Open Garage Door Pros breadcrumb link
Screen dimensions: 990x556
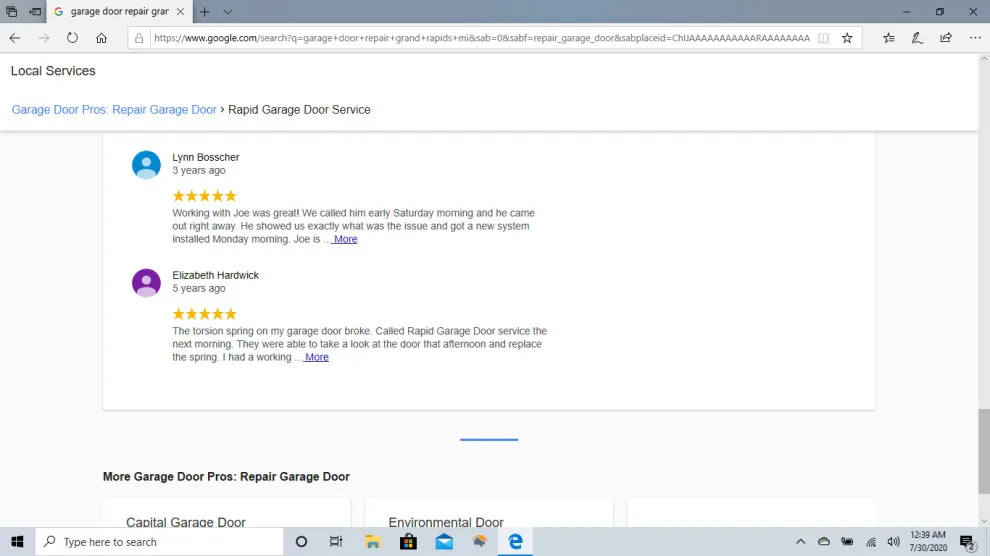point(114,110)
